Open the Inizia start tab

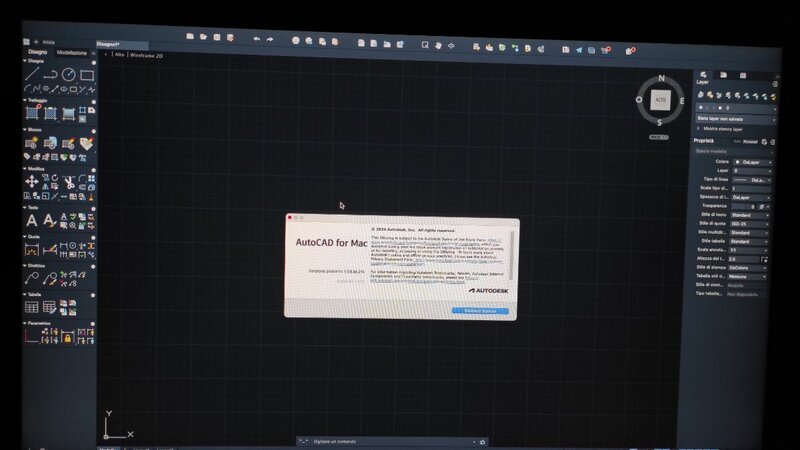tap(48, 42)
